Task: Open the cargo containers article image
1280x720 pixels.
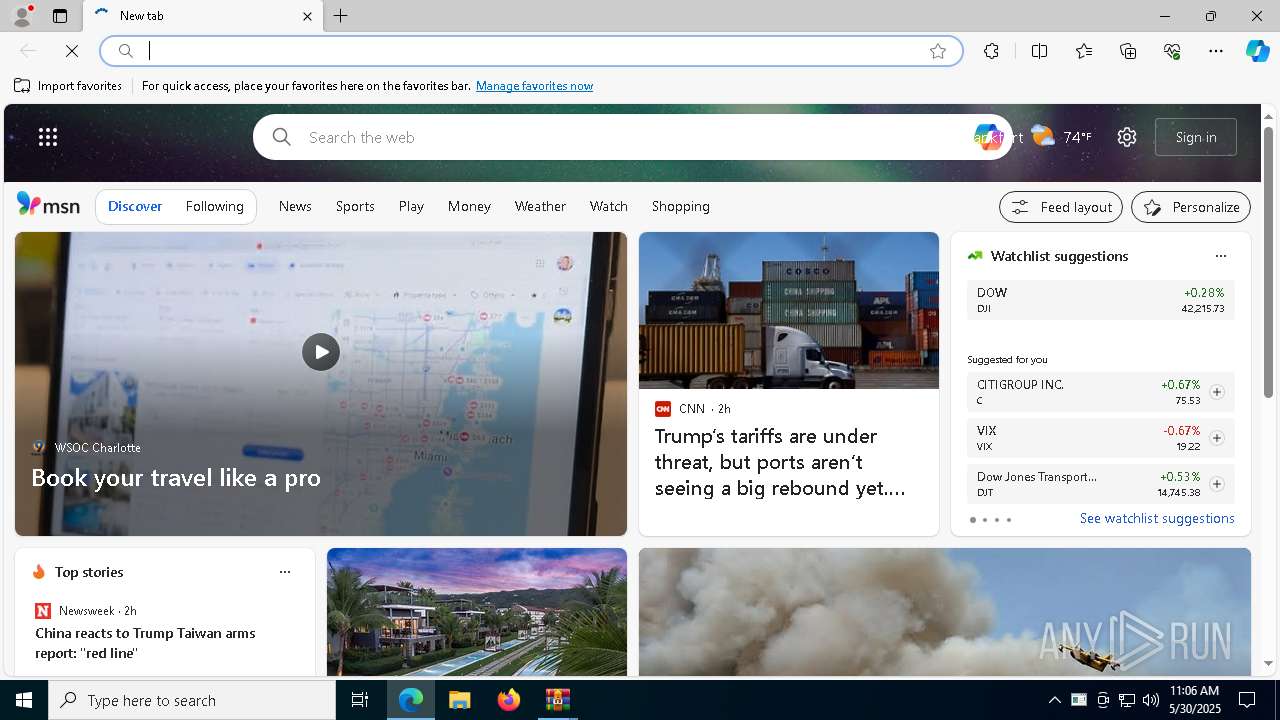Action: 789,310
